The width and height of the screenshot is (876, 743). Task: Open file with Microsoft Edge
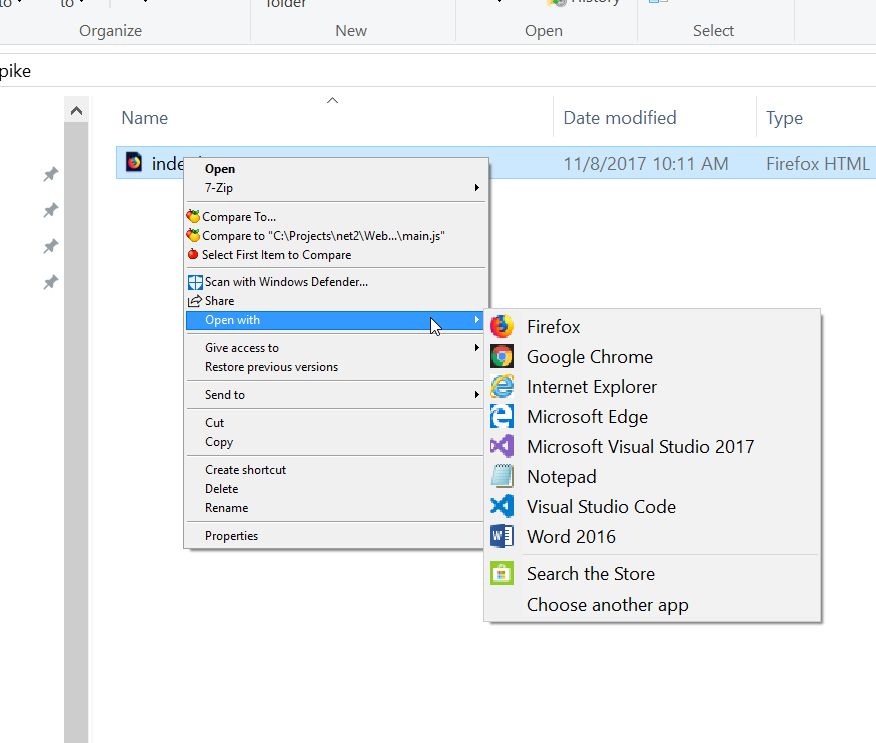tap(652, 417)
